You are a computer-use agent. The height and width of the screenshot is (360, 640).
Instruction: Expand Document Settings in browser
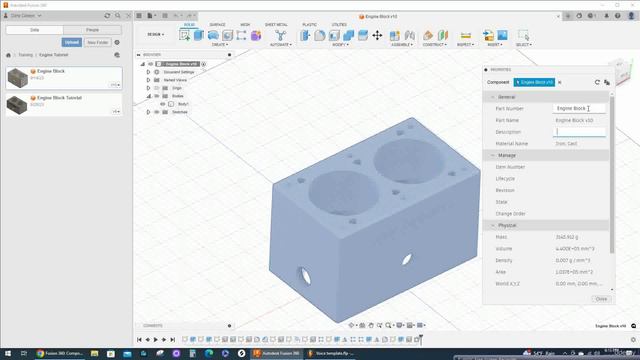click(149, 72)
